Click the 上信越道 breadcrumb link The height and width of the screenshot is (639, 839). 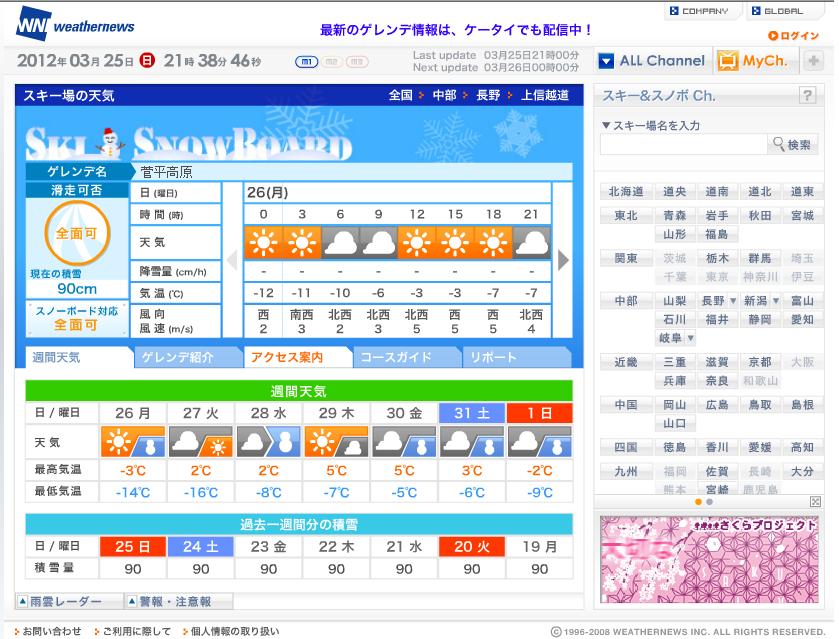(x=545, y=95)
